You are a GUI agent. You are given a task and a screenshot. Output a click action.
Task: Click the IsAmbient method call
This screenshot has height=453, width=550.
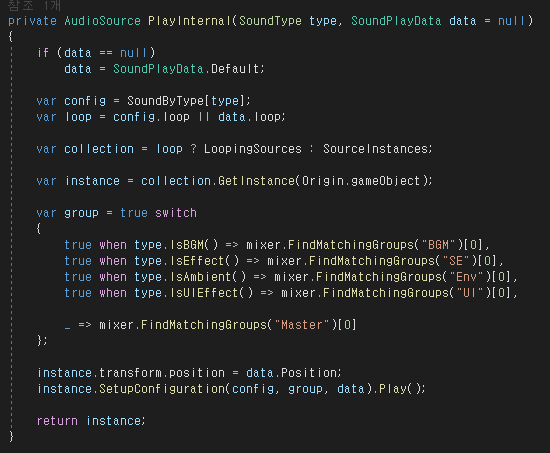(x=201, y=277)
